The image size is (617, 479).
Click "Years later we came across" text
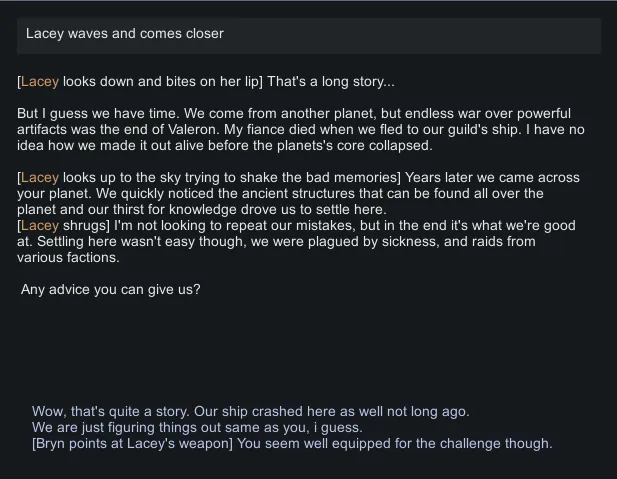point(492,177)
